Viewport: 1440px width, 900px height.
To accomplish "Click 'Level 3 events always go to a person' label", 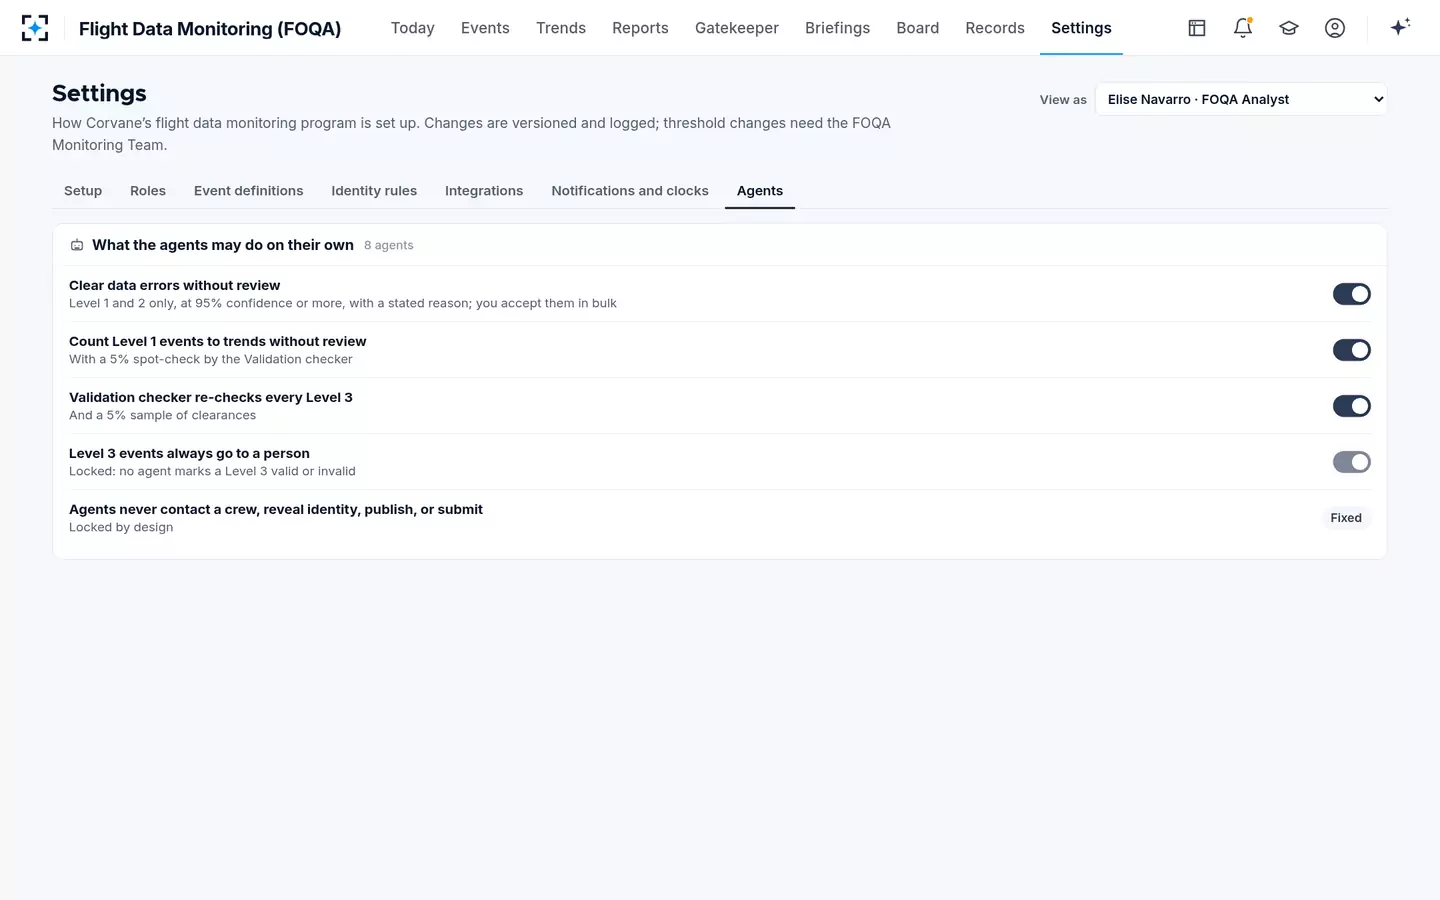I will (x=189, y=453).
